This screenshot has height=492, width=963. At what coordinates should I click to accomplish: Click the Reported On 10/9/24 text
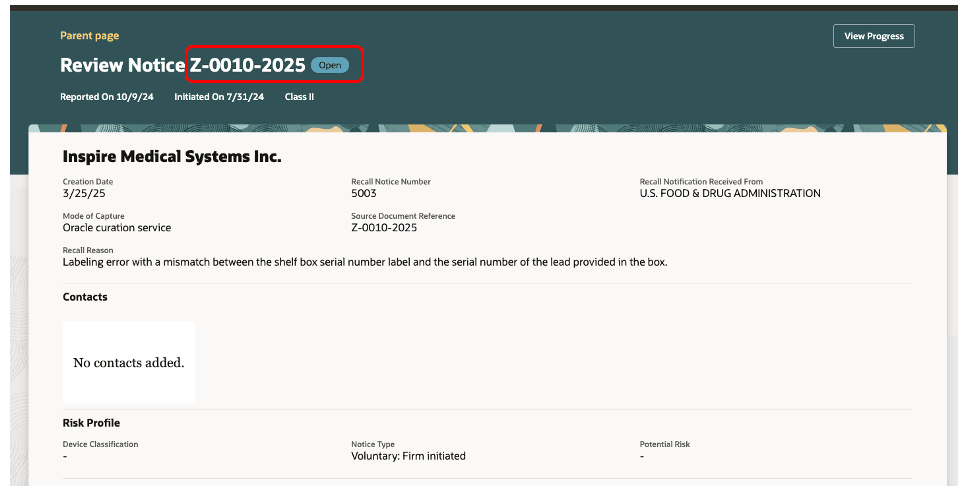tap(107, 96)
